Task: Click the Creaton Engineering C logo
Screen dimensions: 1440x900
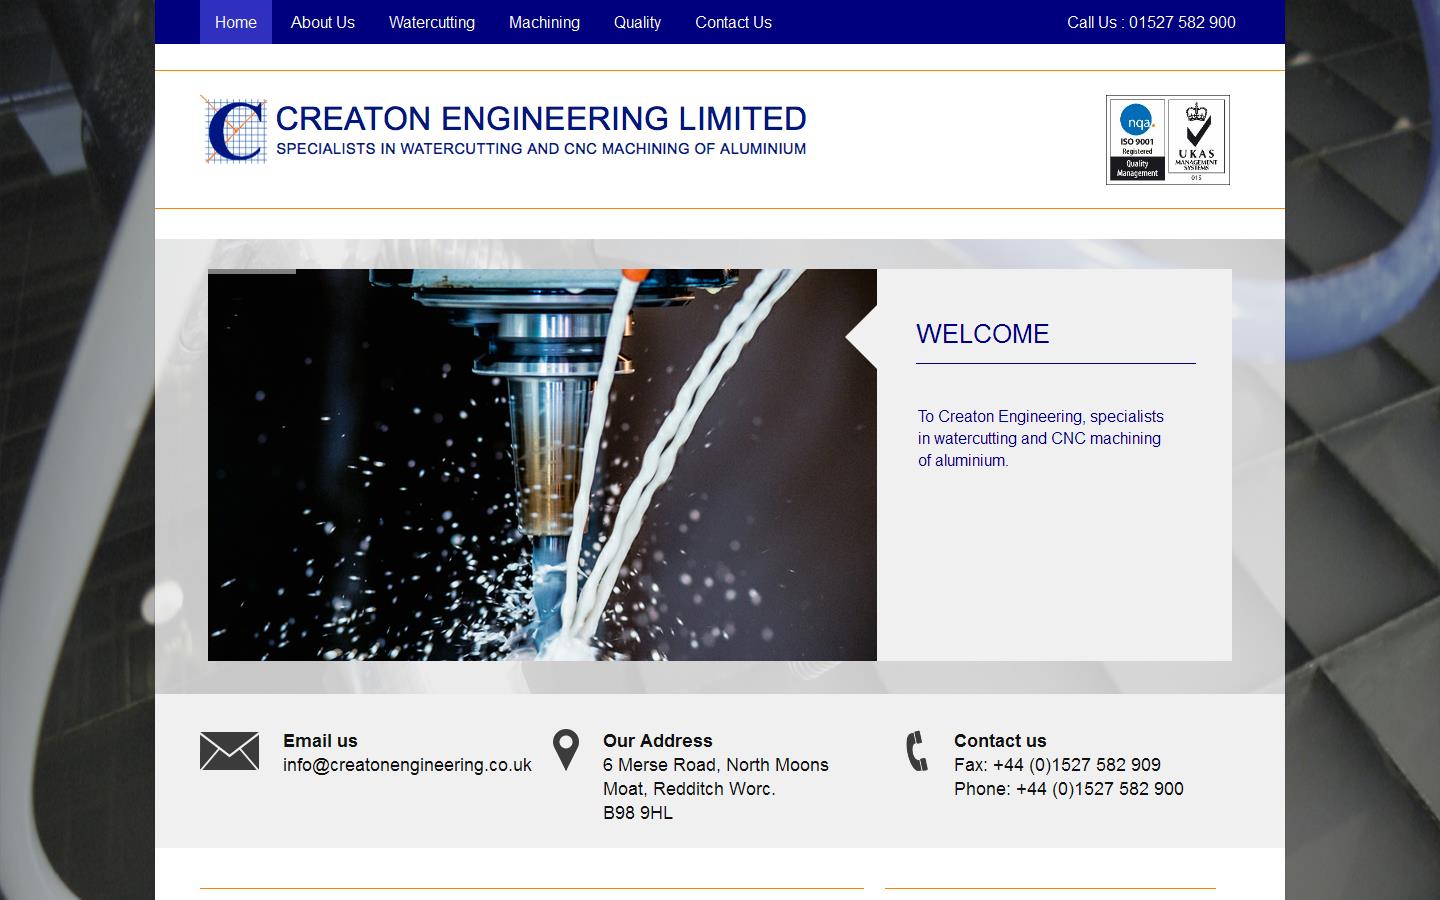Action: 234,130
